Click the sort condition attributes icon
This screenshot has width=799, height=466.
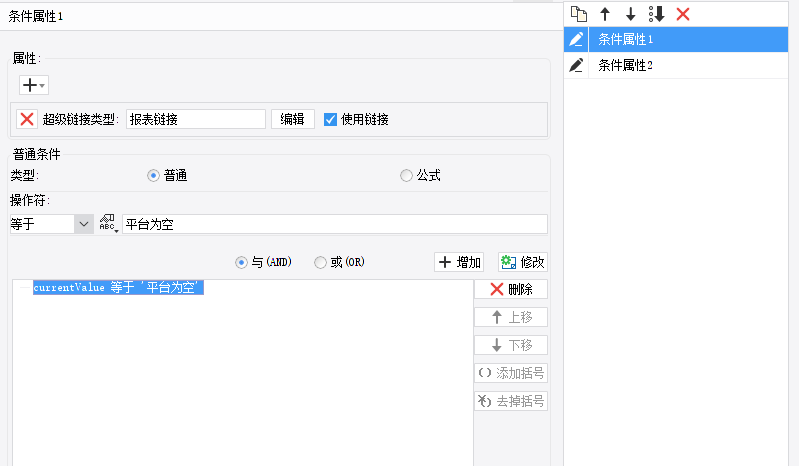pyautogui.click(x=656, y=14)
